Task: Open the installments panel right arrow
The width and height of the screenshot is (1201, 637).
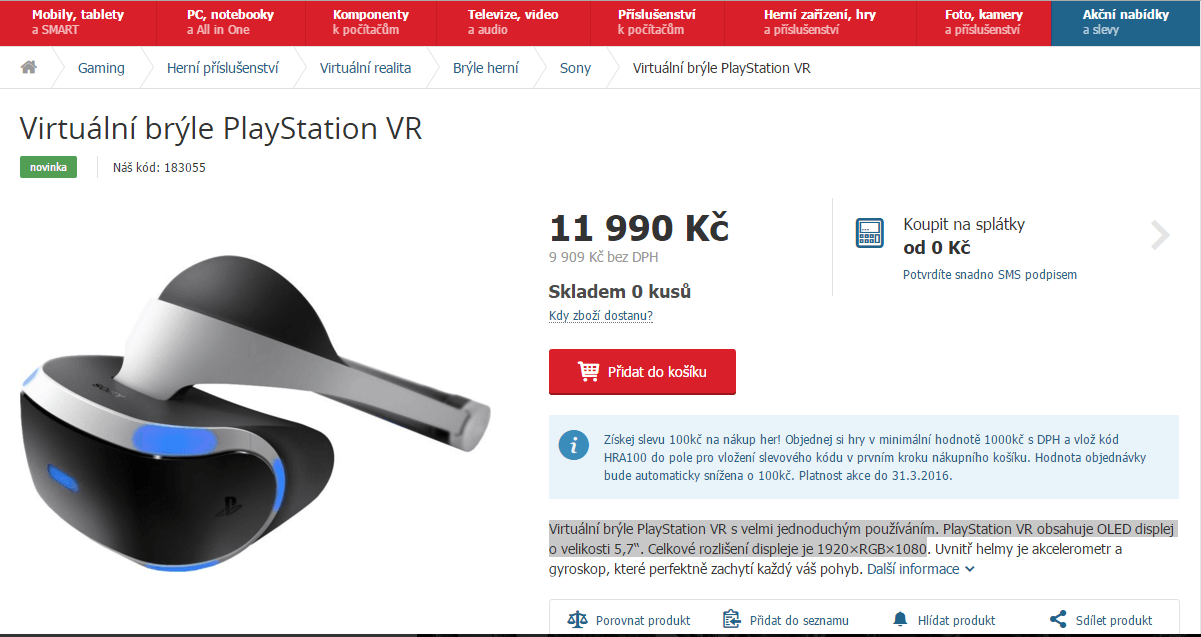Action: point(1160,235)
